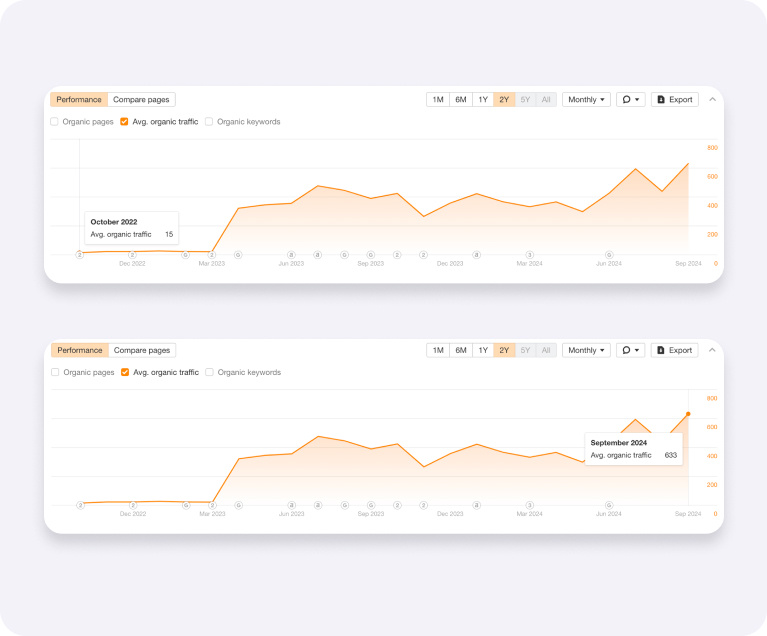Uncheck Avg. organic traffic in bottom chart
Viewport: 767px width, 636px height.
[125, 372]
